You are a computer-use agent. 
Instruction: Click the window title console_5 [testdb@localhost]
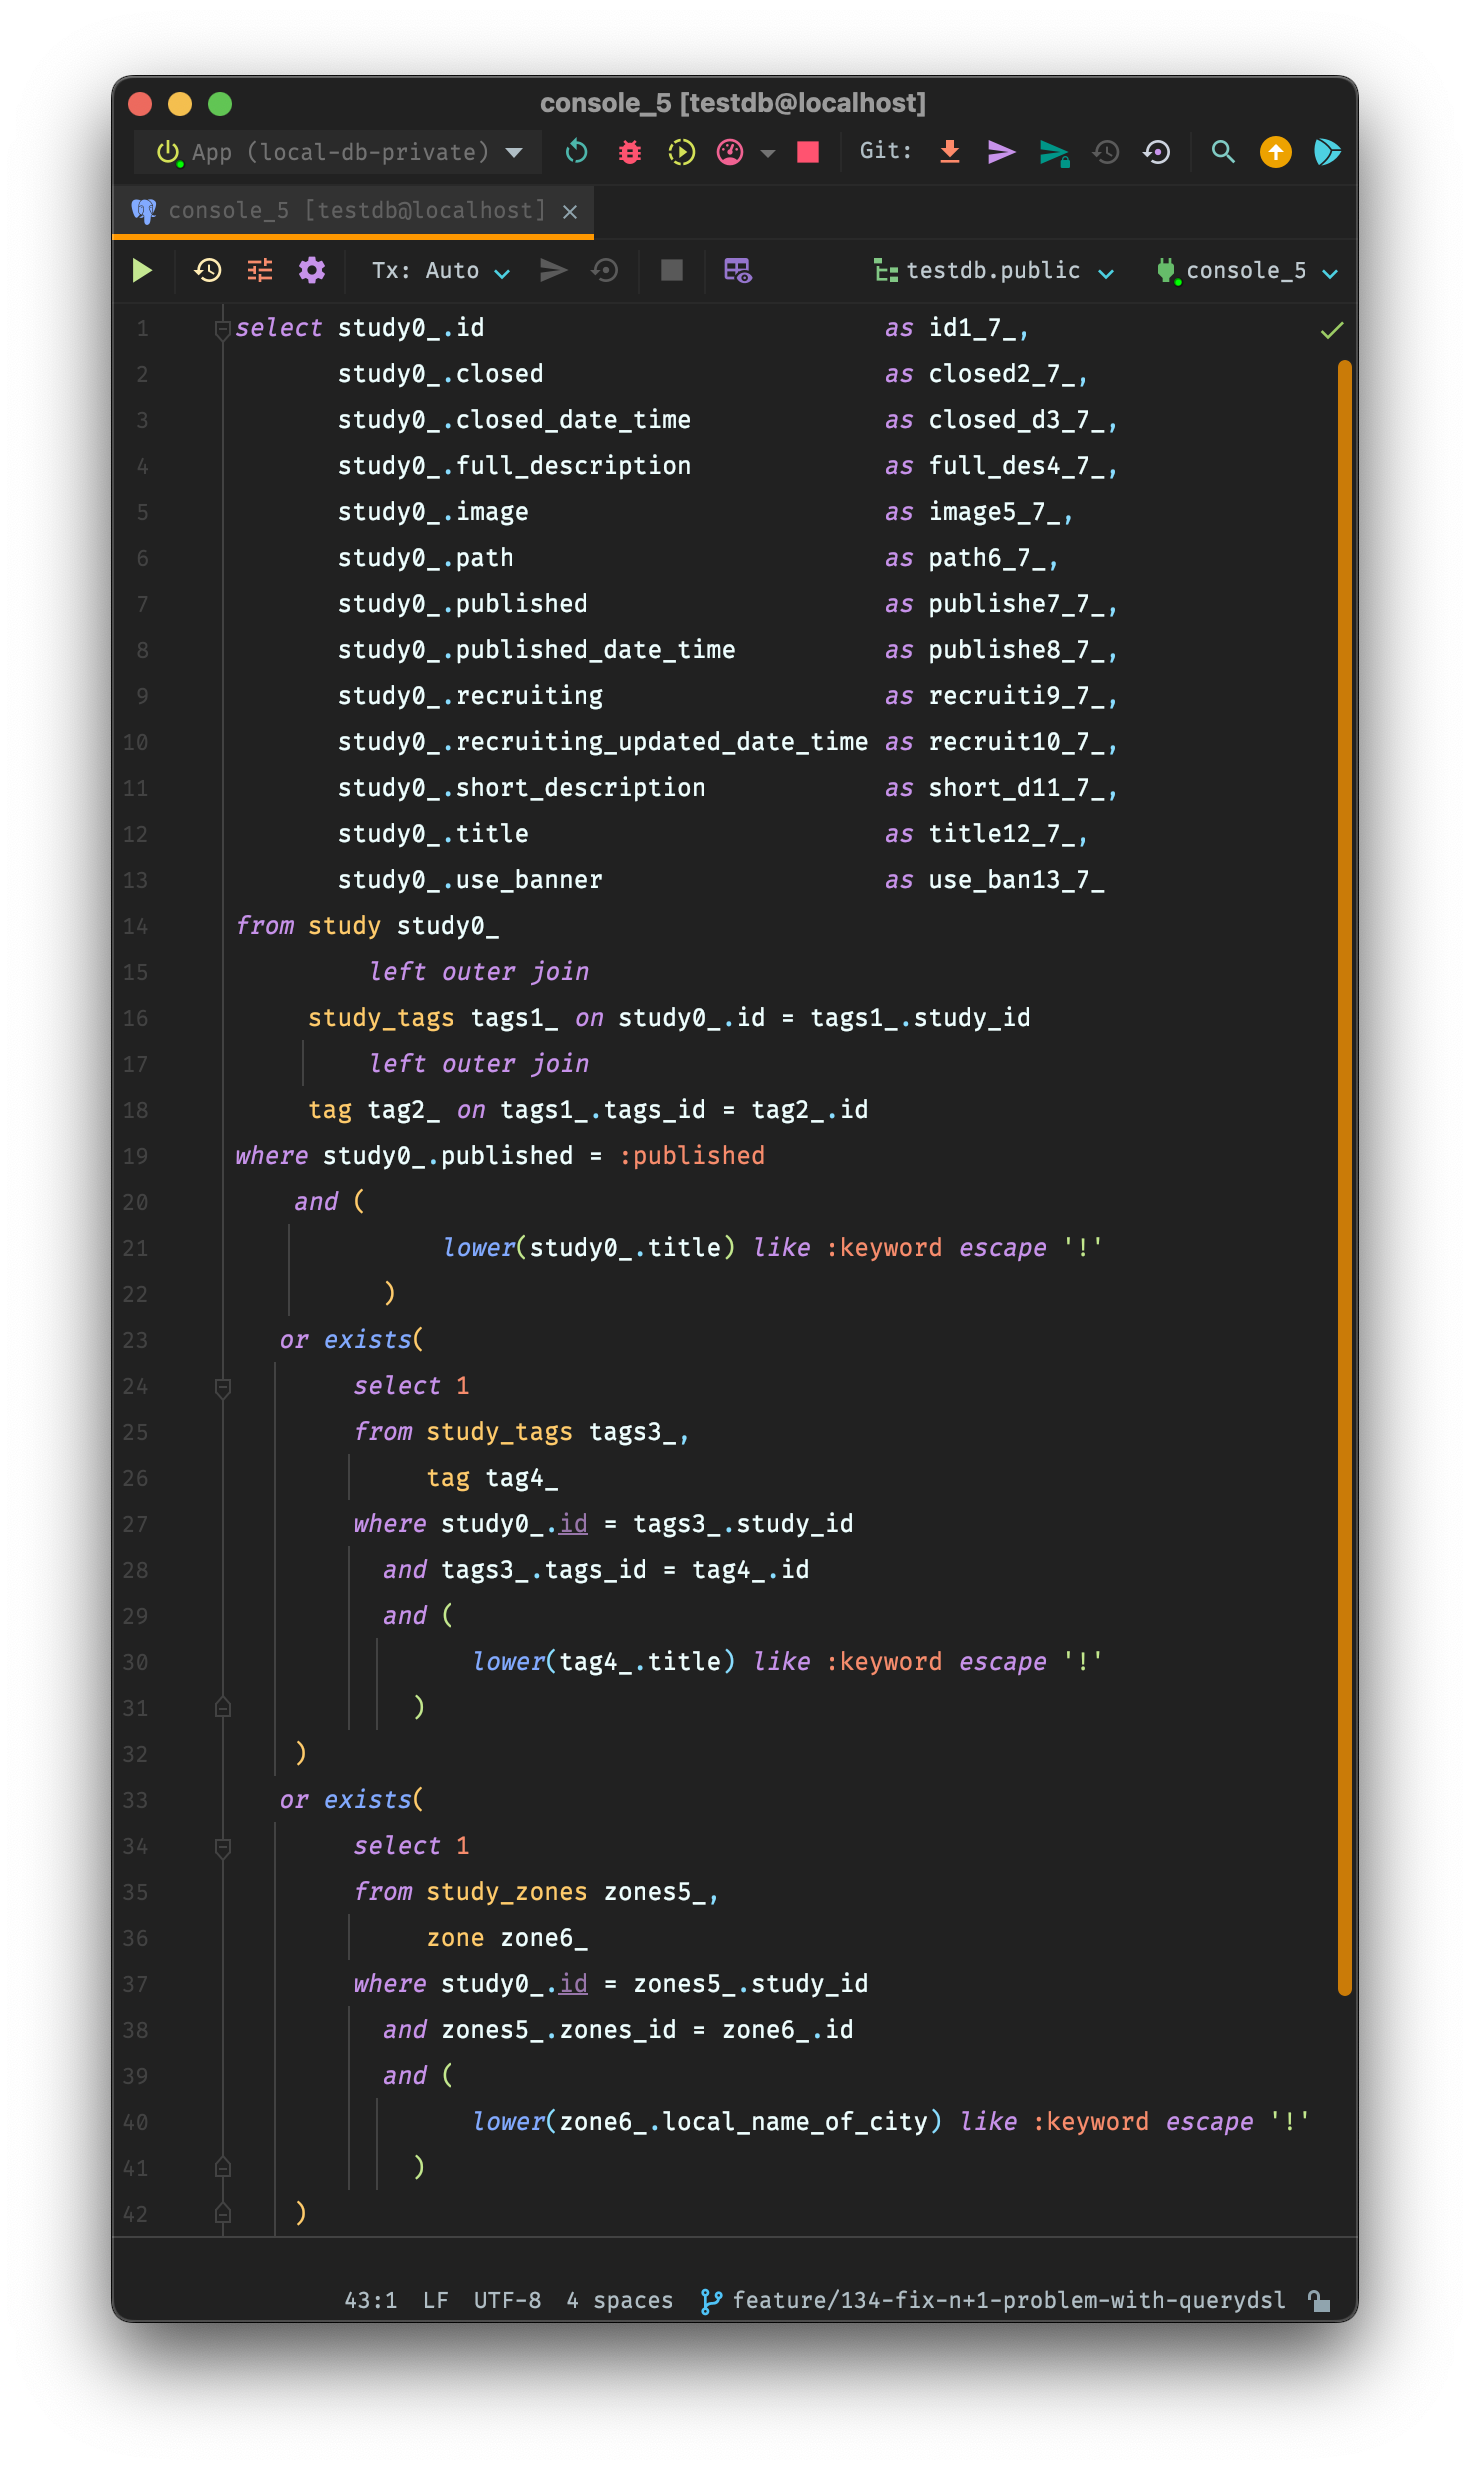733,103
